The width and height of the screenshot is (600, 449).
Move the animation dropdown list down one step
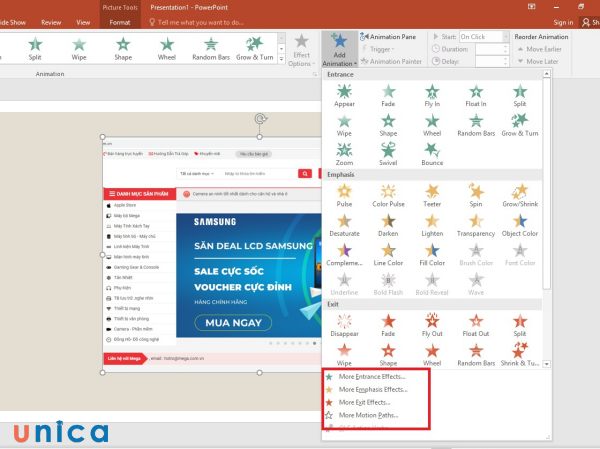(546, 364)
